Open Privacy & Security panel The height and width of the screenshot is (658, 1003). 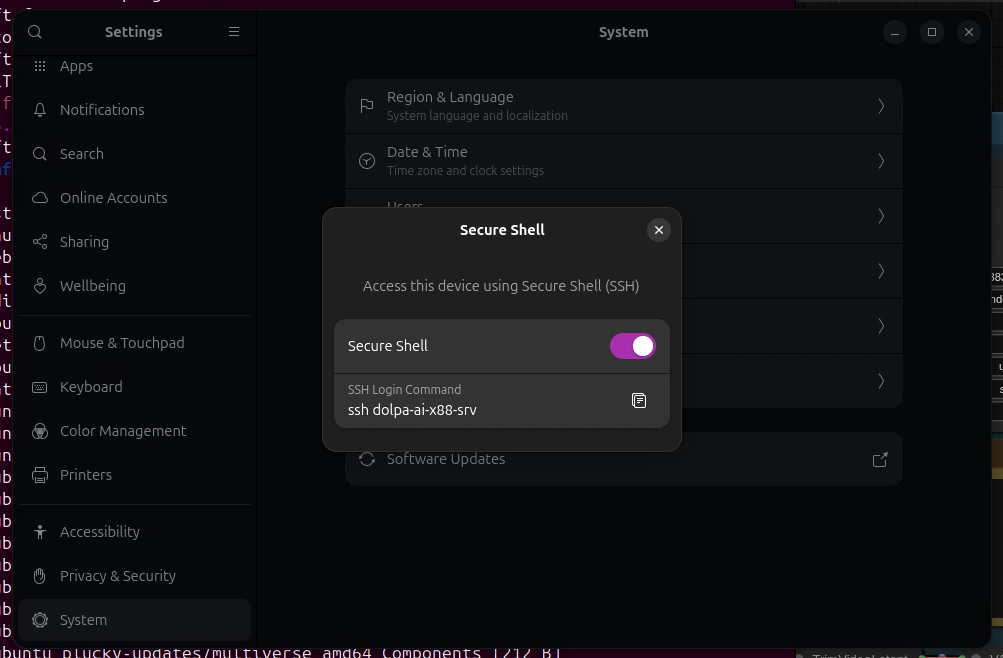[x=117, y=576]
